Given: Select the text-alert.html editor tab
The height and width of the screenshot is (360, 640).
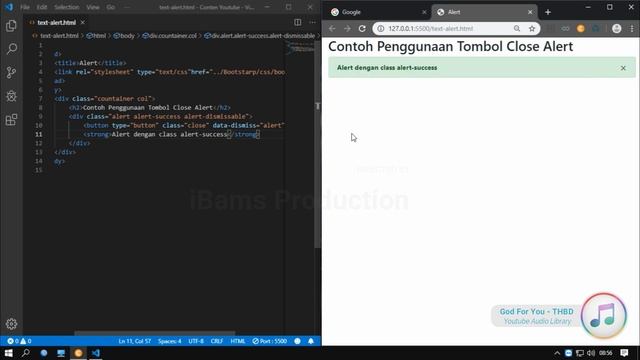Looking at the screenshot, I should tap(56, 22).
